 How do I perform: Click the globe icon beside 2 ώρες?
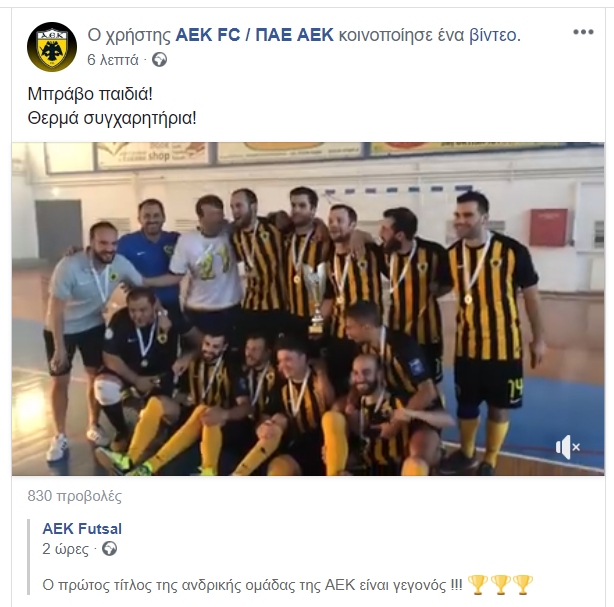[x=109, y=549]
